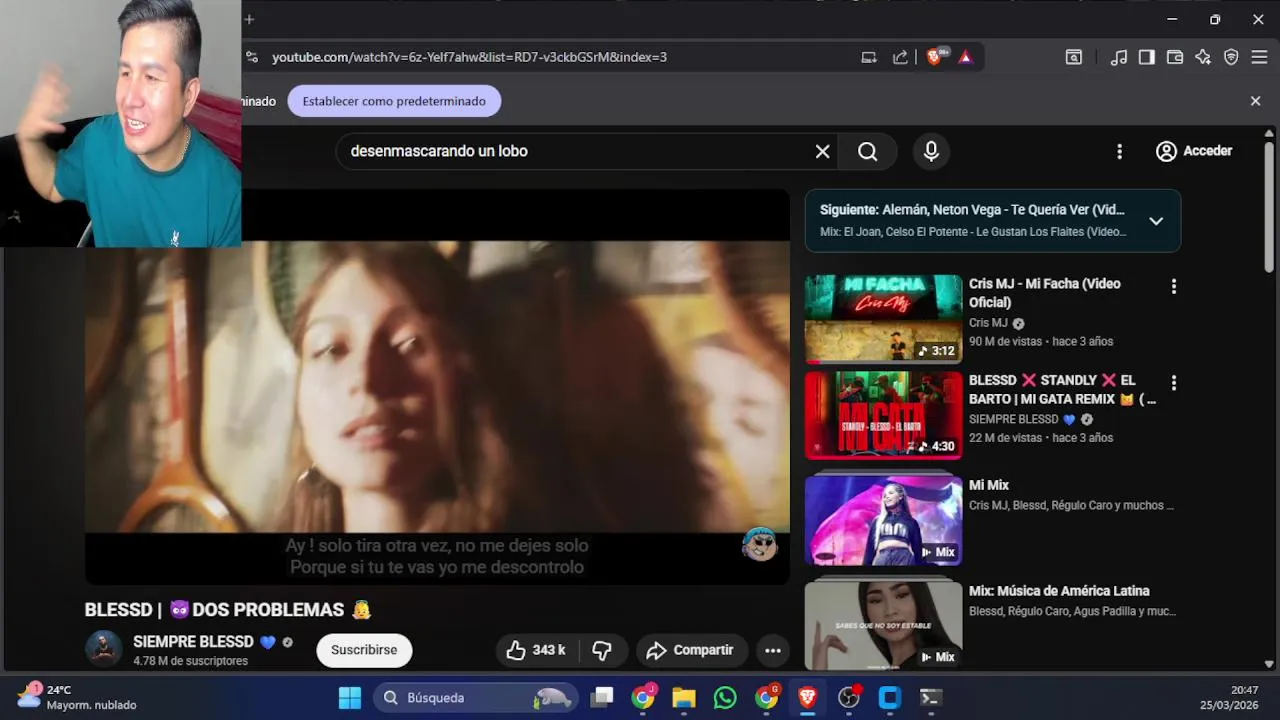Open weather widget showing 24°C
The width and height of the screenshot is (1280, 720).
click(77, 697)
